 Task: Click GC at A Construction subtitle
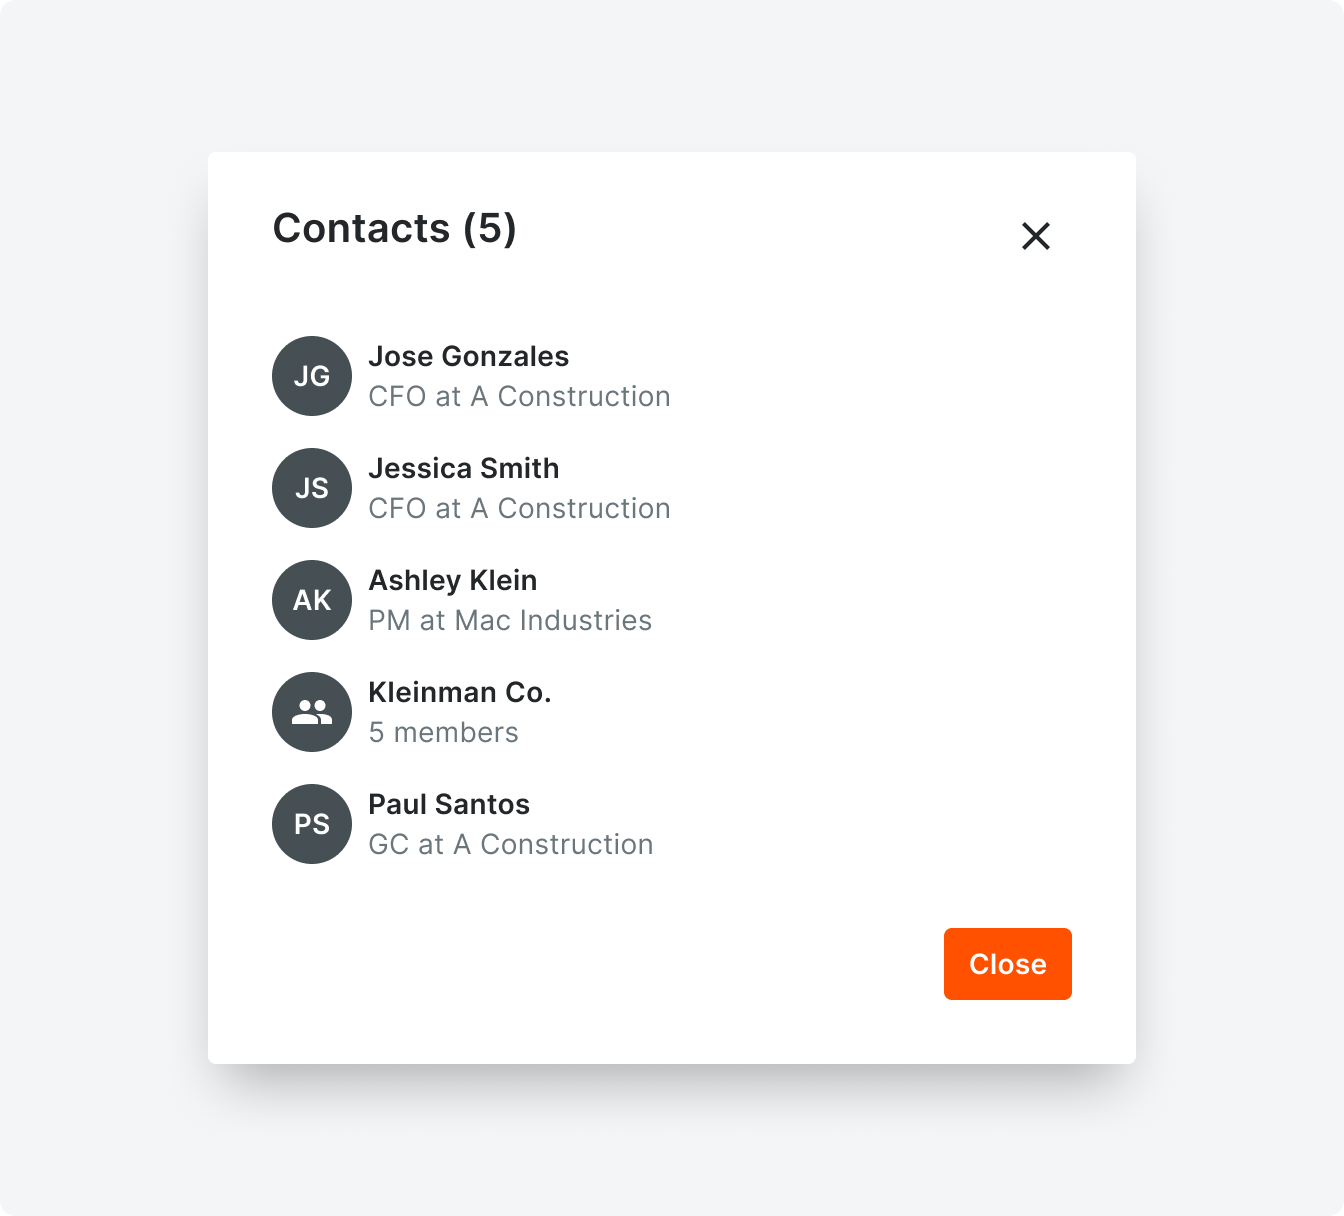coord(511,845)
